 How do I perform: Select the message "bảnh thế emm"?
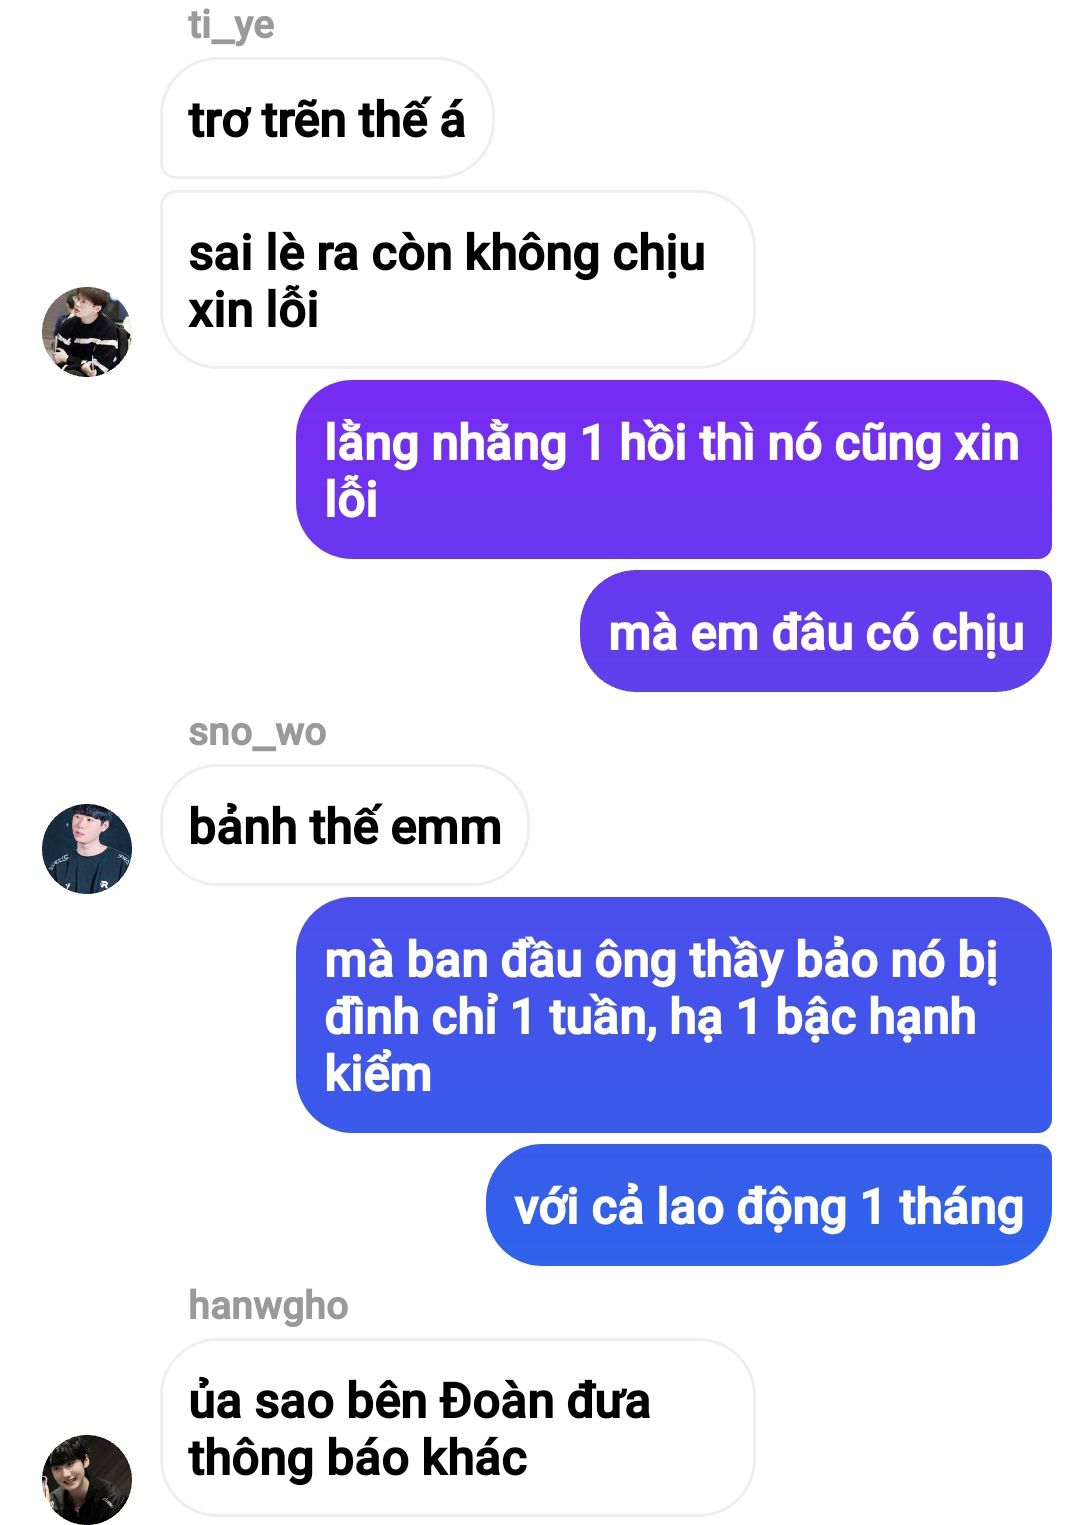coord(345,826)
